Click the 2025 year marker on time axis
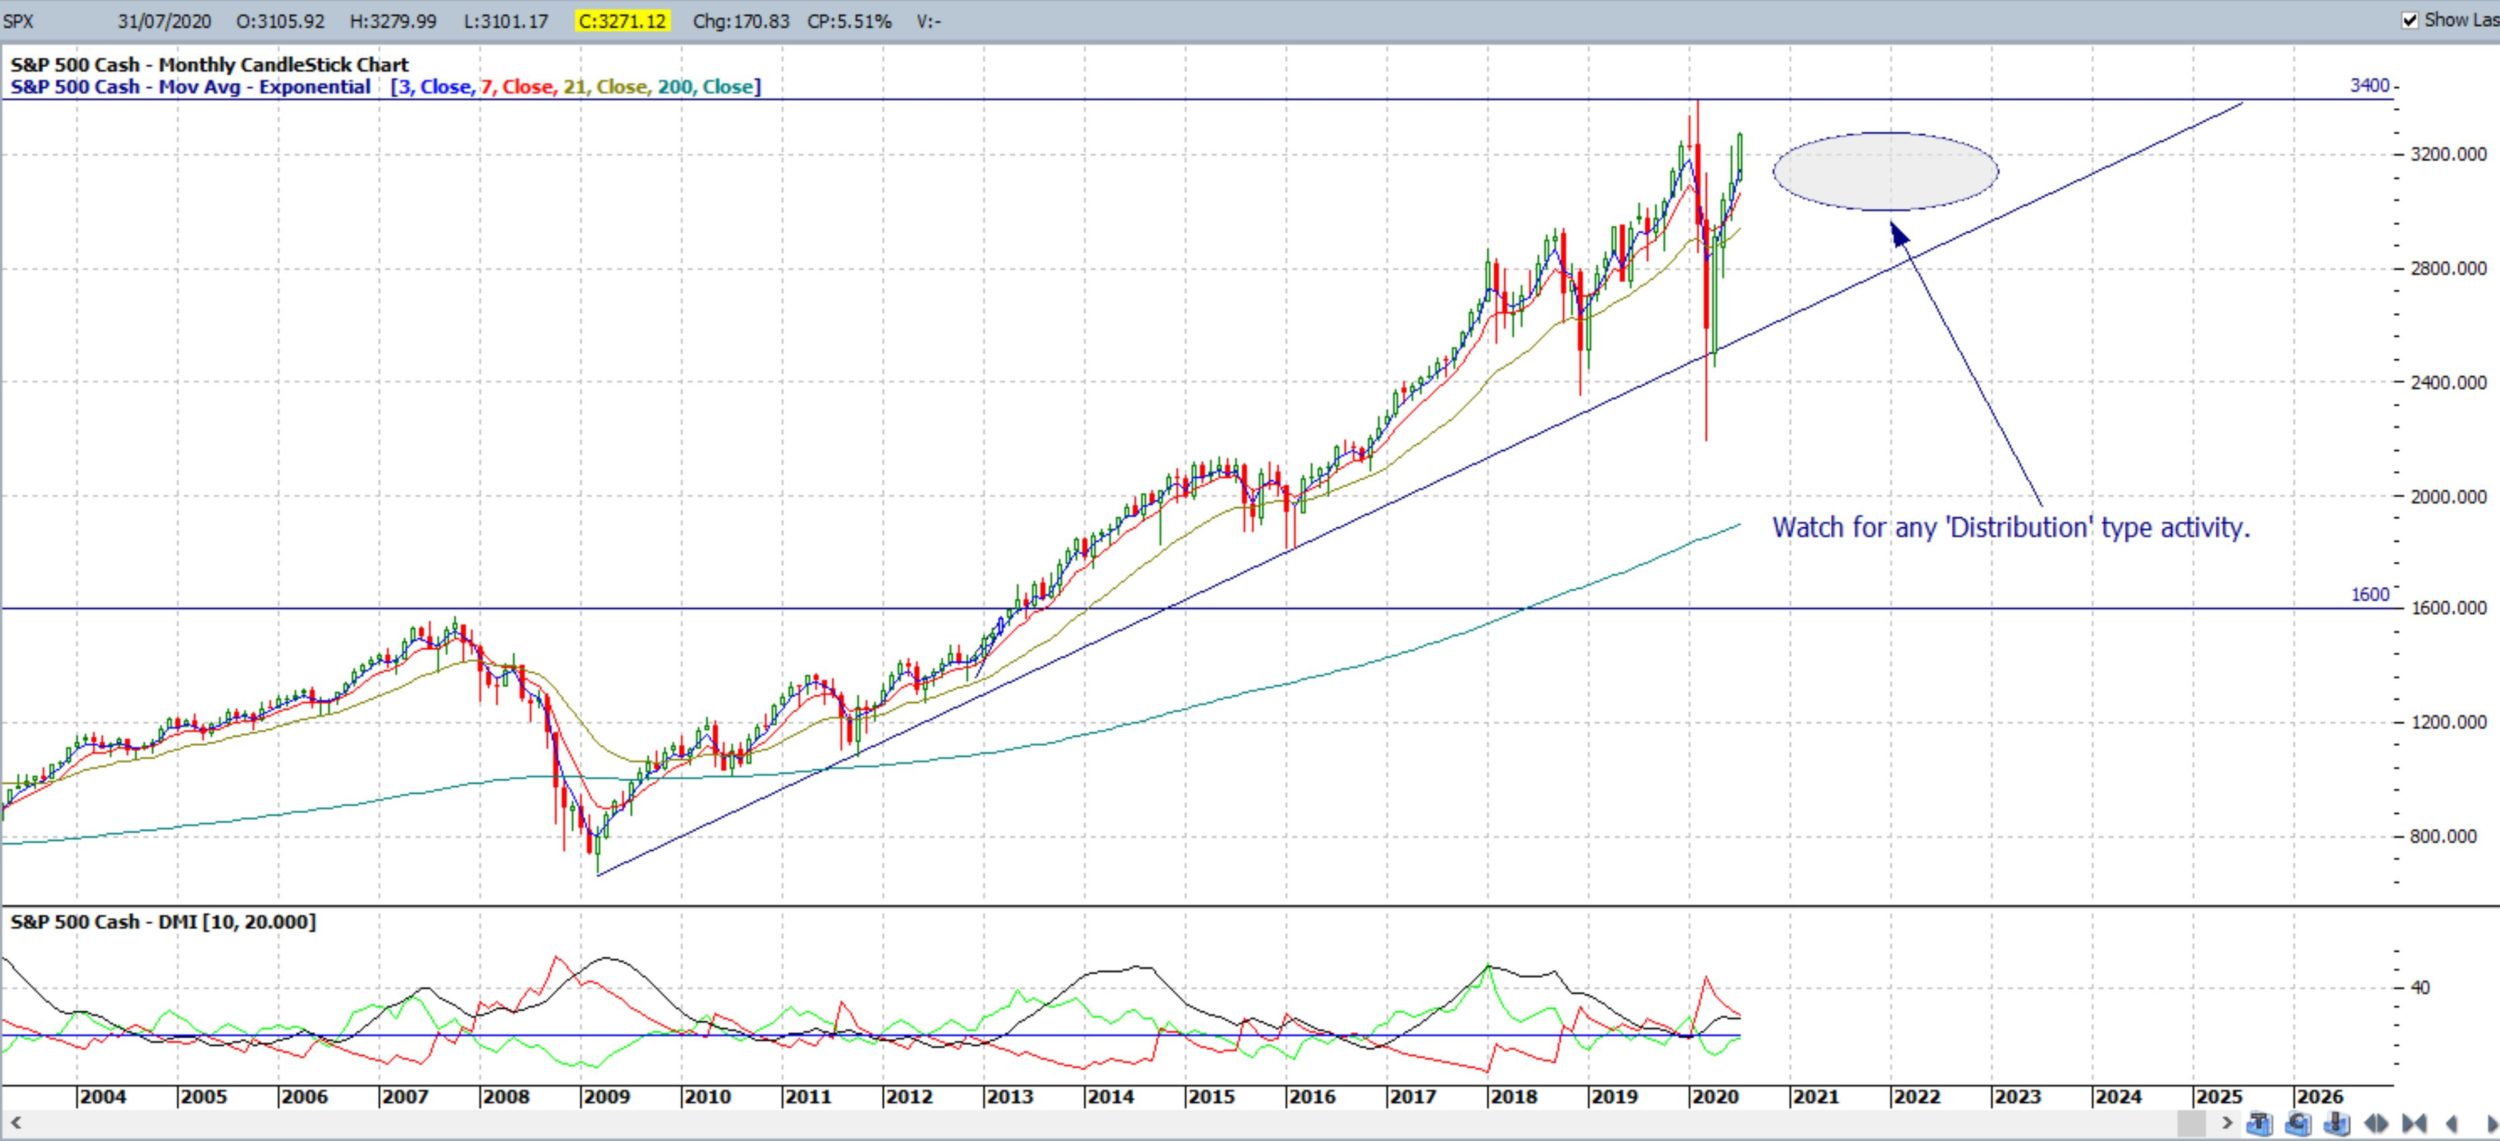The width and height of the screenshot is (2500, 1141). 2220,1097
